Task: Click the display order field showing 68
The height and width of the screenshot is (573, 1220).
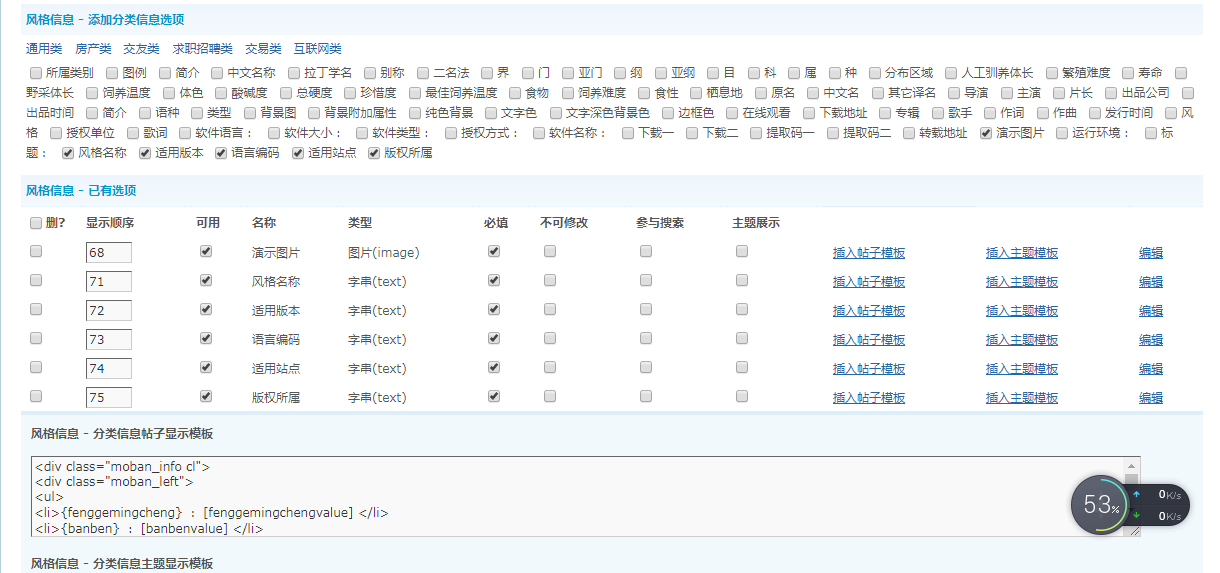Action: 108,253
